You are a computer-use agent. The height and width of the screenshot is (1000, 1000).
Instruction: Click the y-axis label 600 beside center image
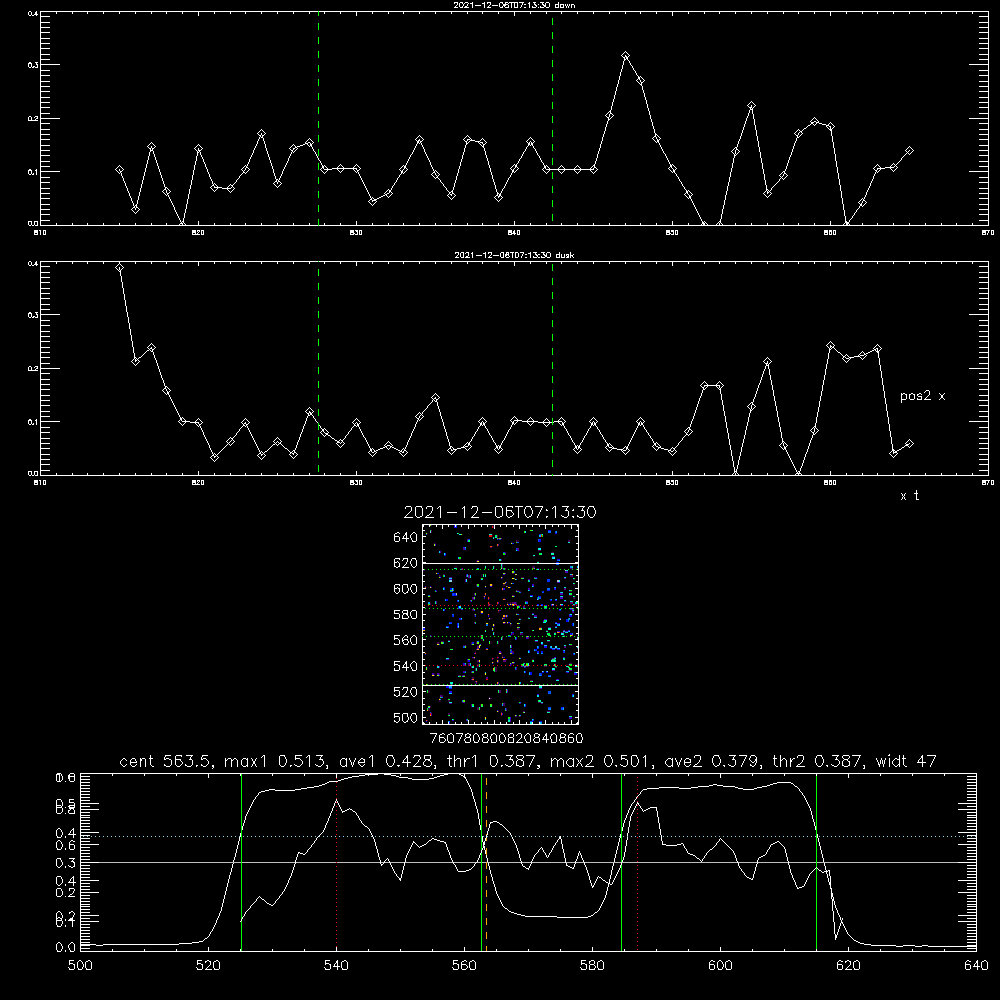pos(406,589)
